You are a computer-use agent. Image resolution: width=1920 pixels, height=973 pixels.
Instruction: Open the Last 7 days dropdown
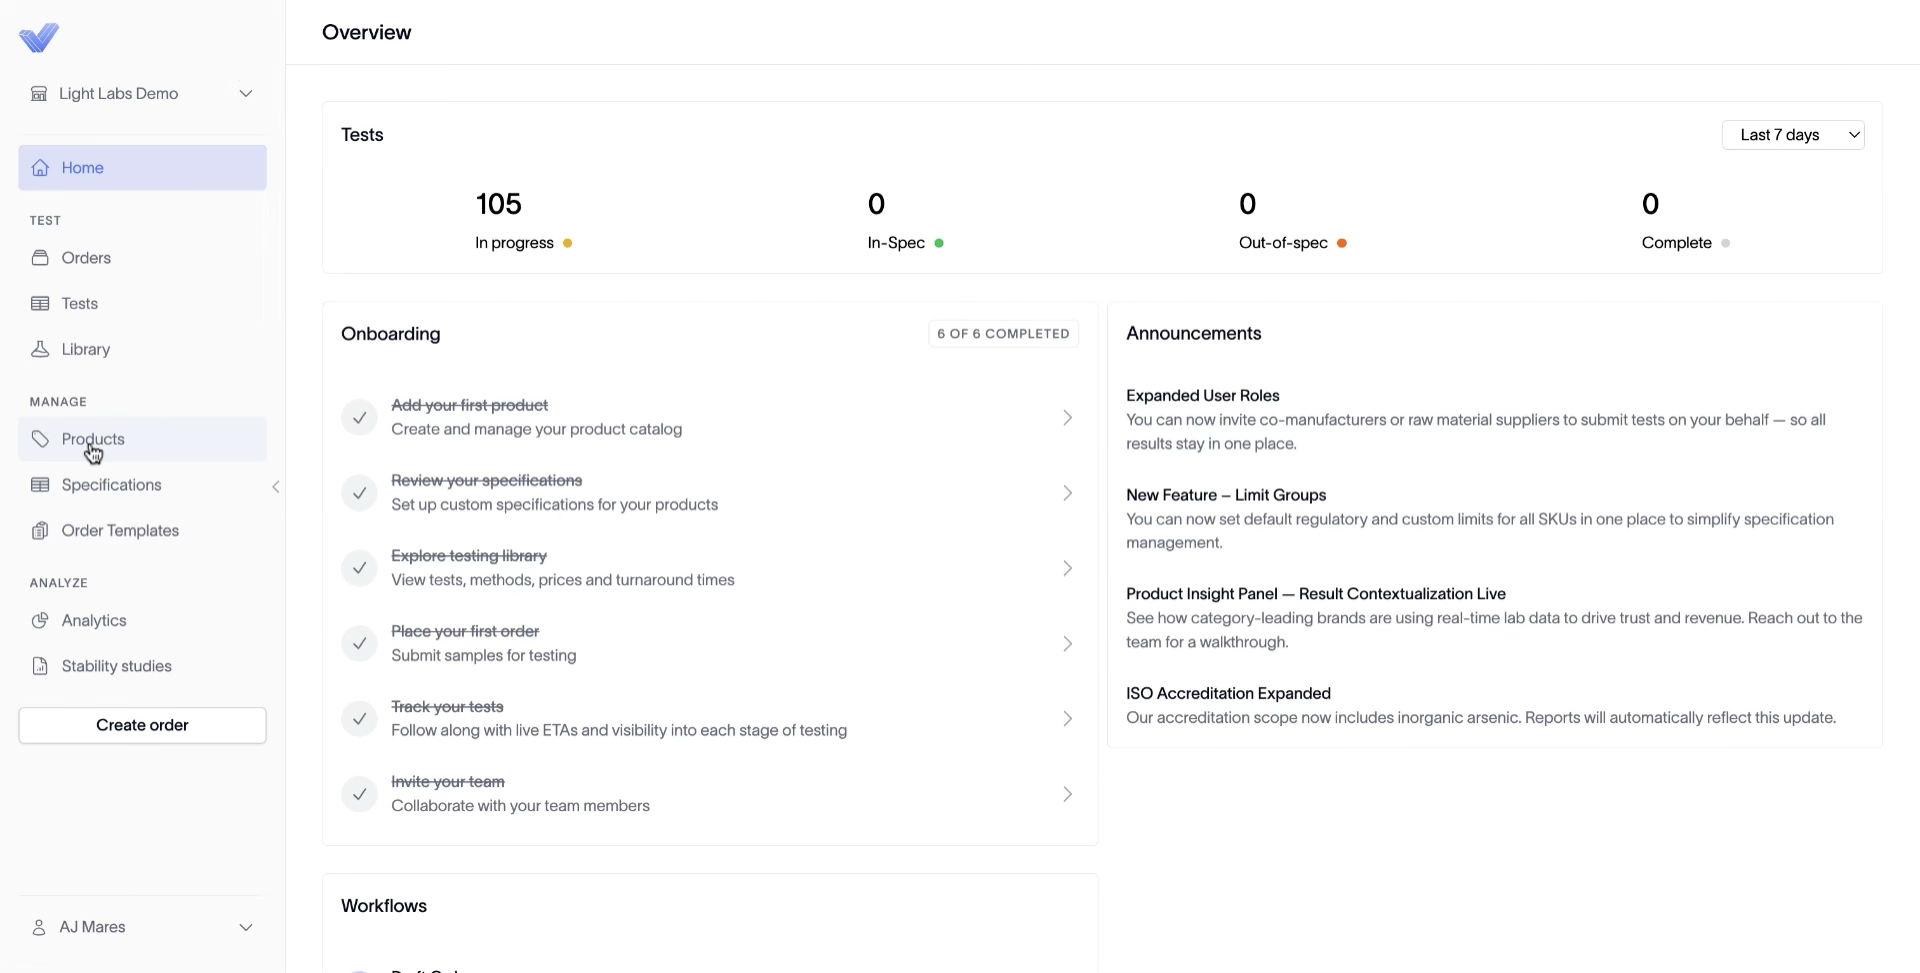[x=1793, y=135]
